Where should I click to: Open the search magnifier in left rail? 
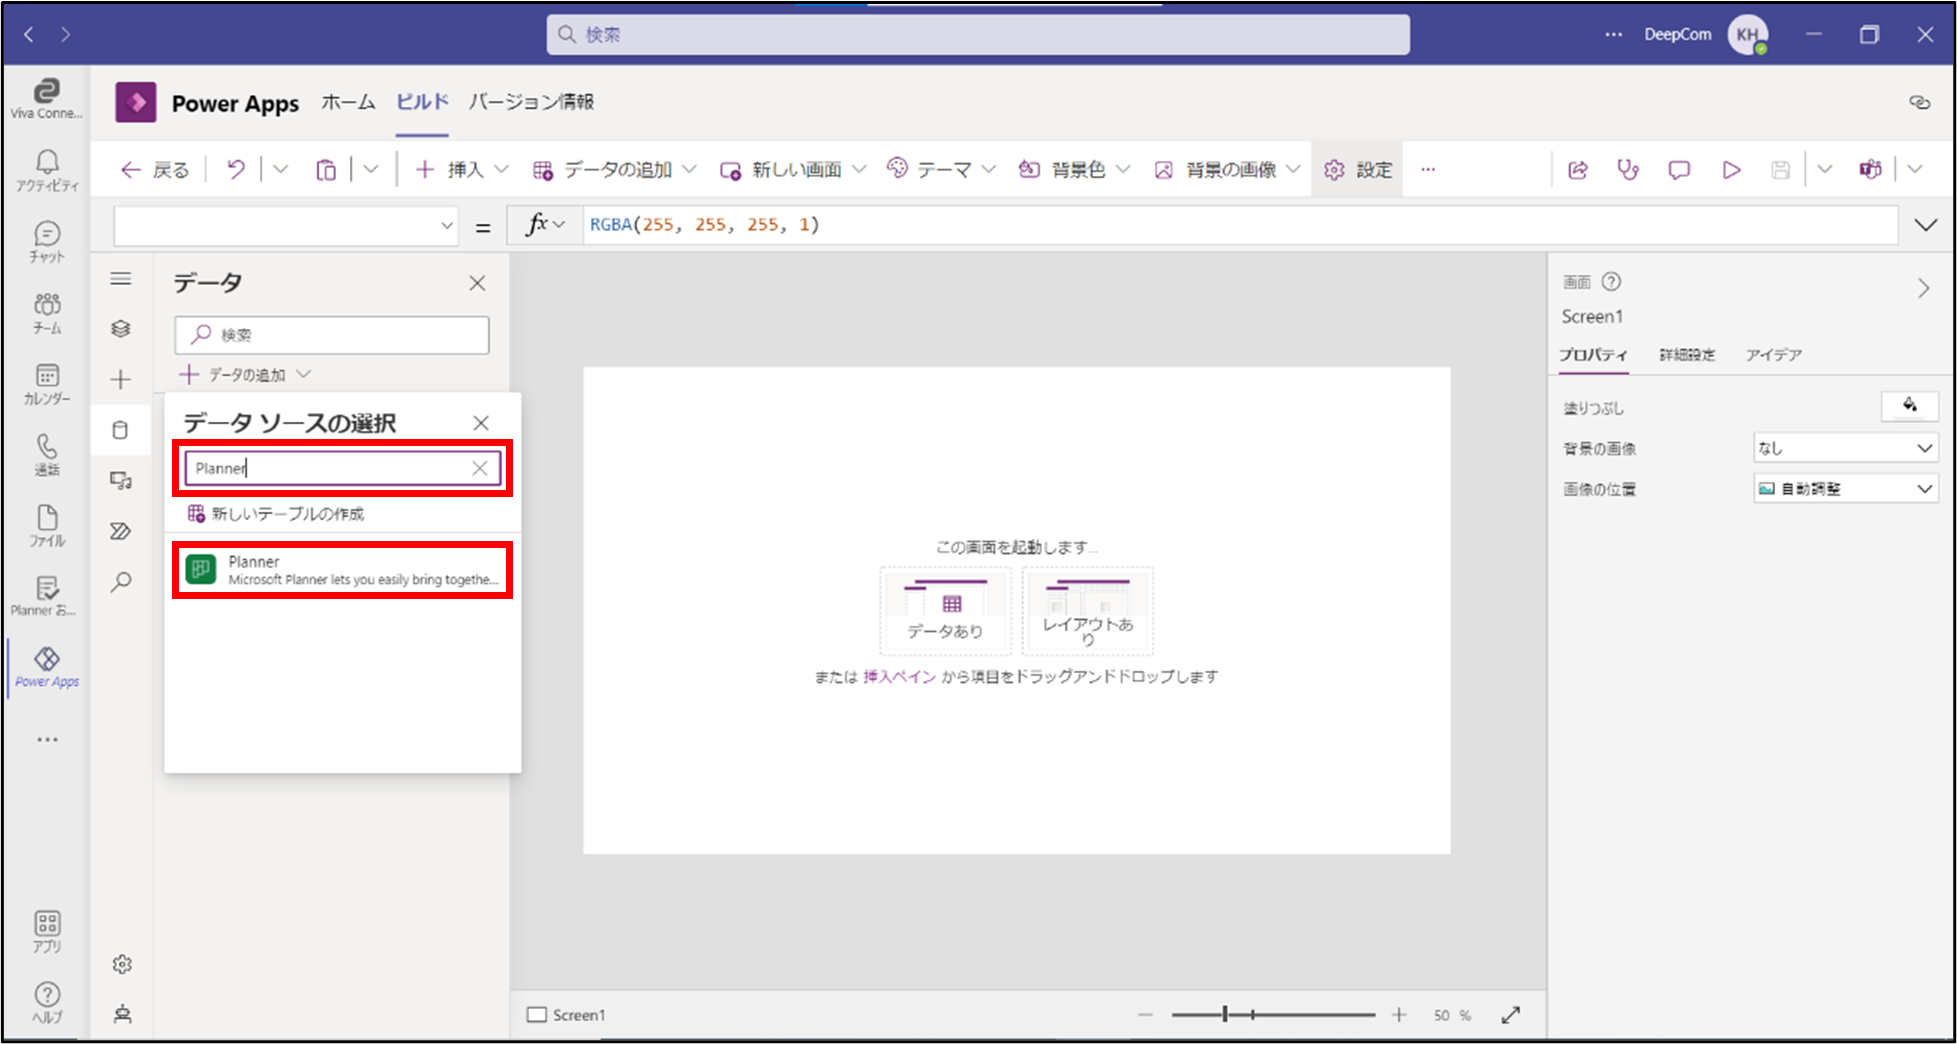coord(121,582)
